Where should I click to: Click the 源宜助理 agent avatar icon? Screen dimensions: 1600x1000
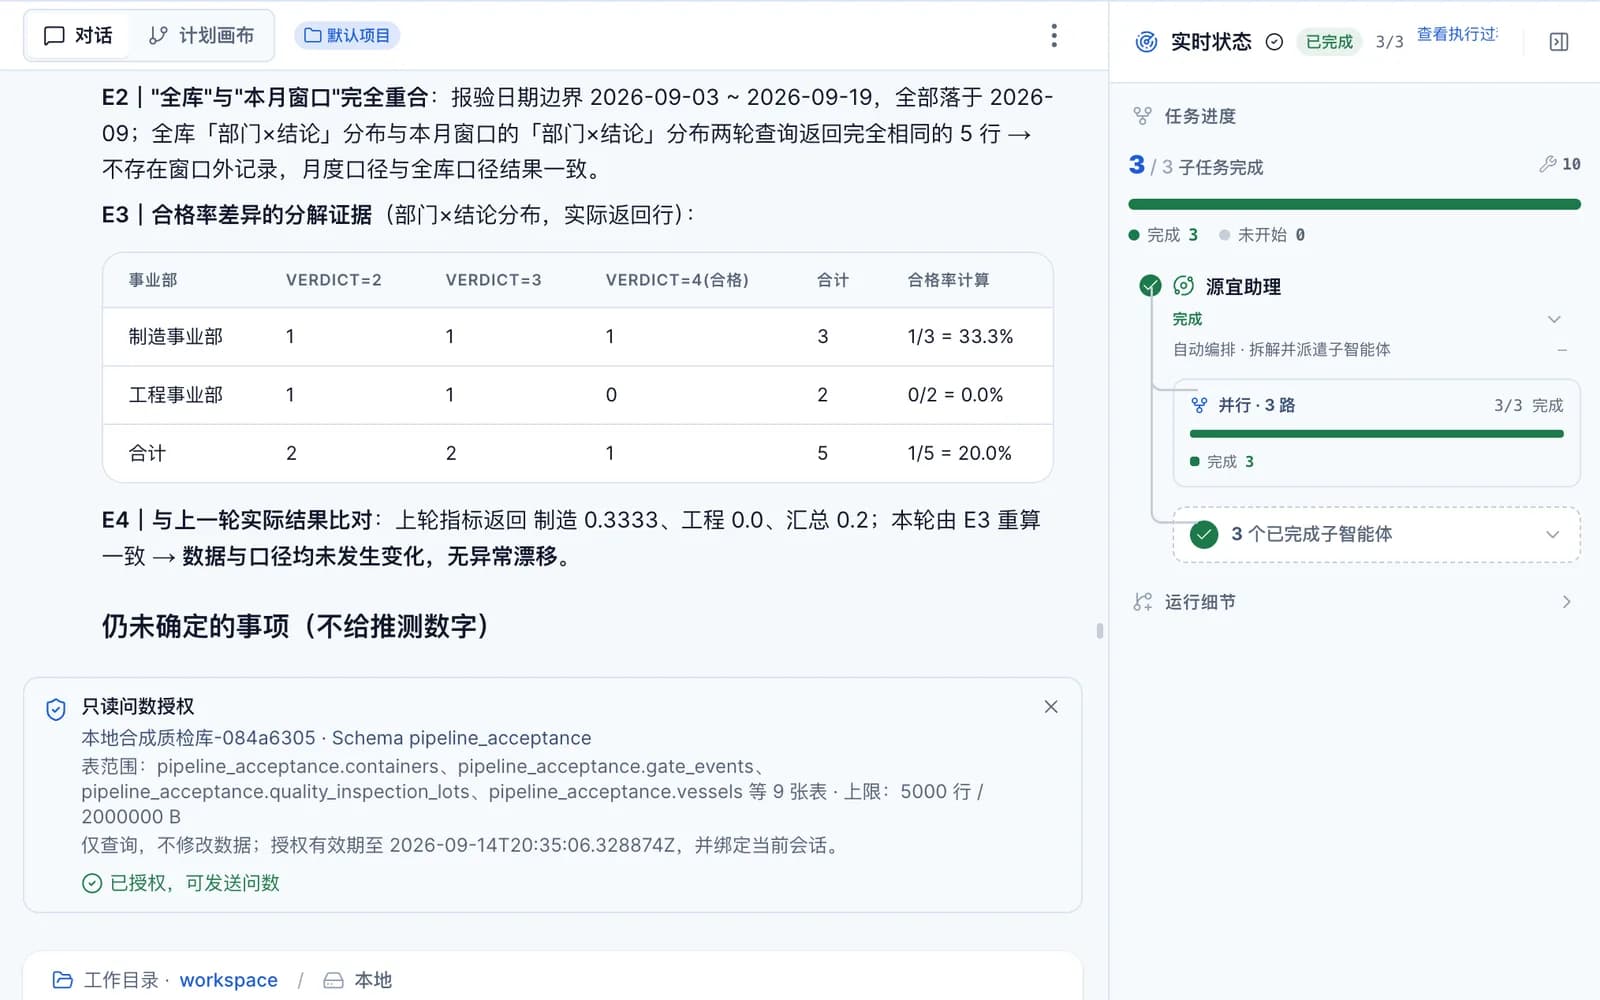pyautogui.click(x=1183, y=286)
